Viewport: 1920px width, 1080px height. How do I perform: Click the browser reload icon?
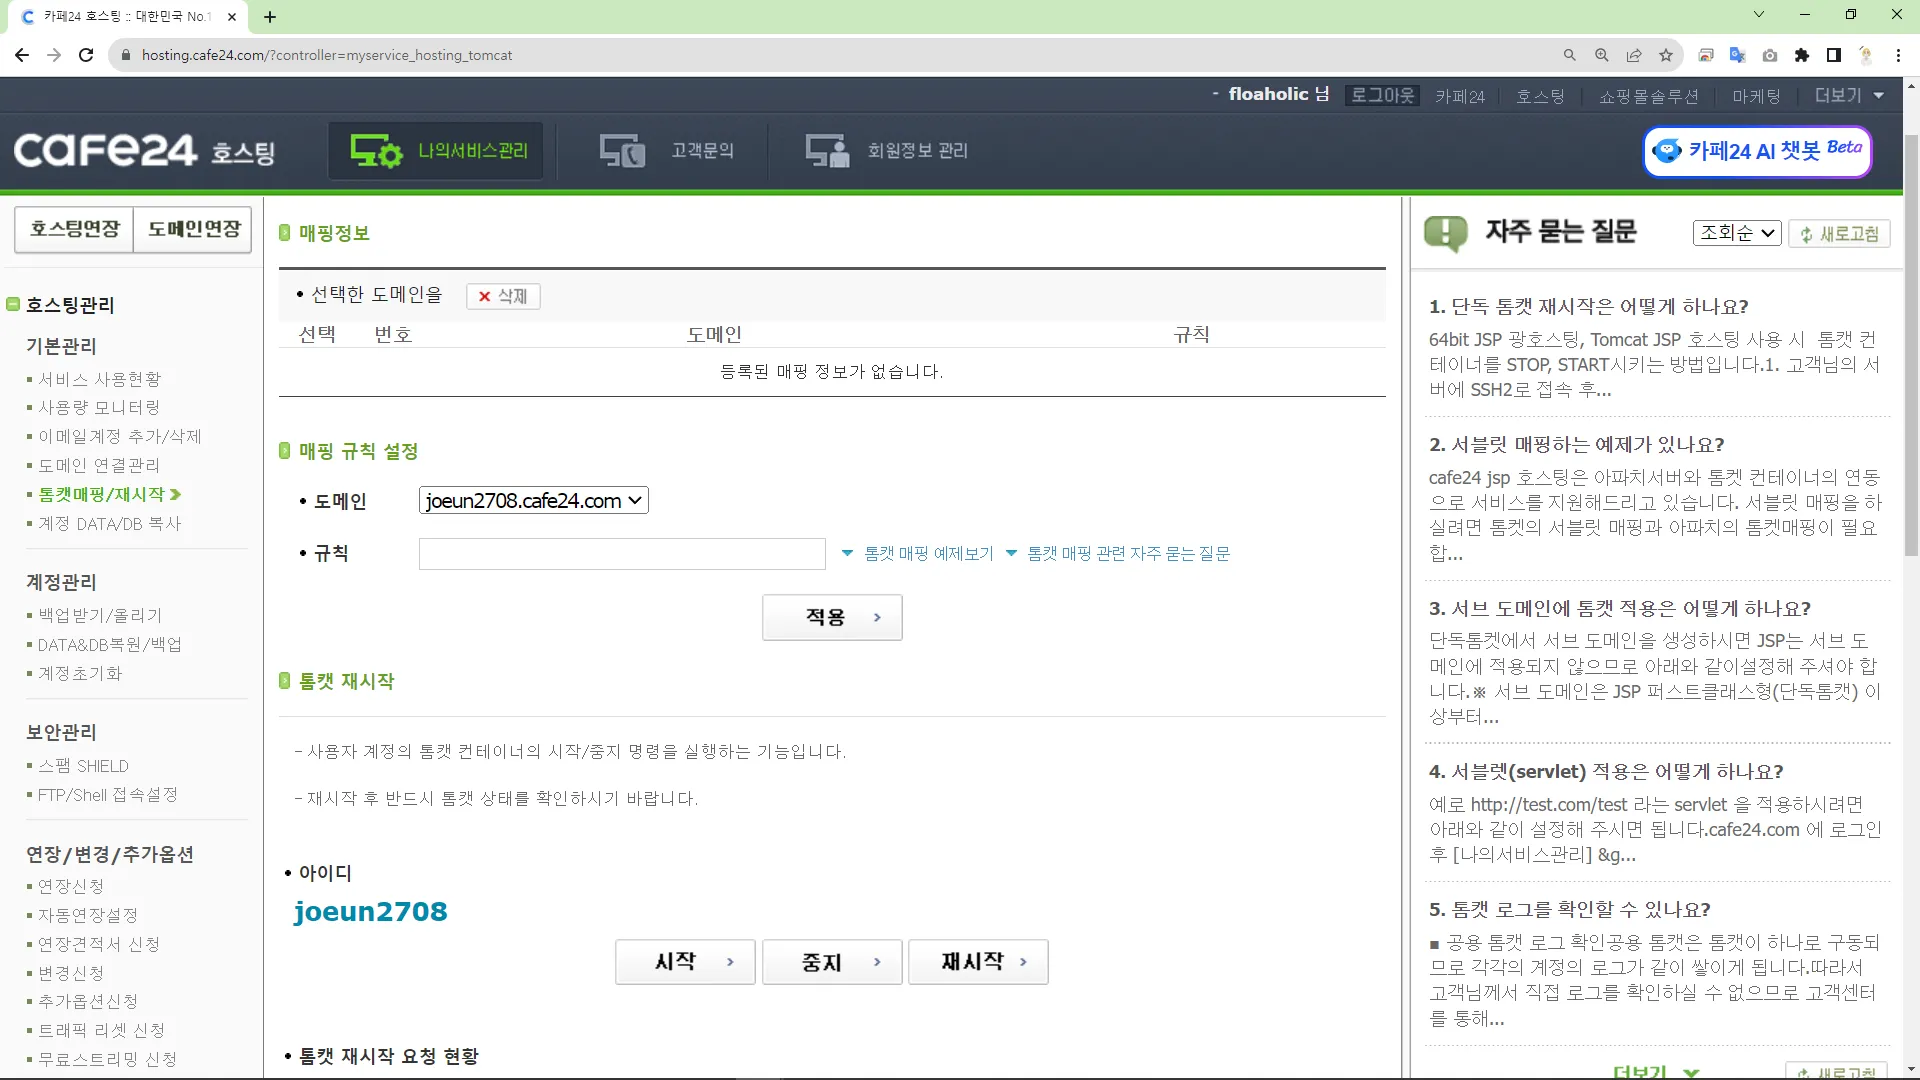[x=86, y=55]
